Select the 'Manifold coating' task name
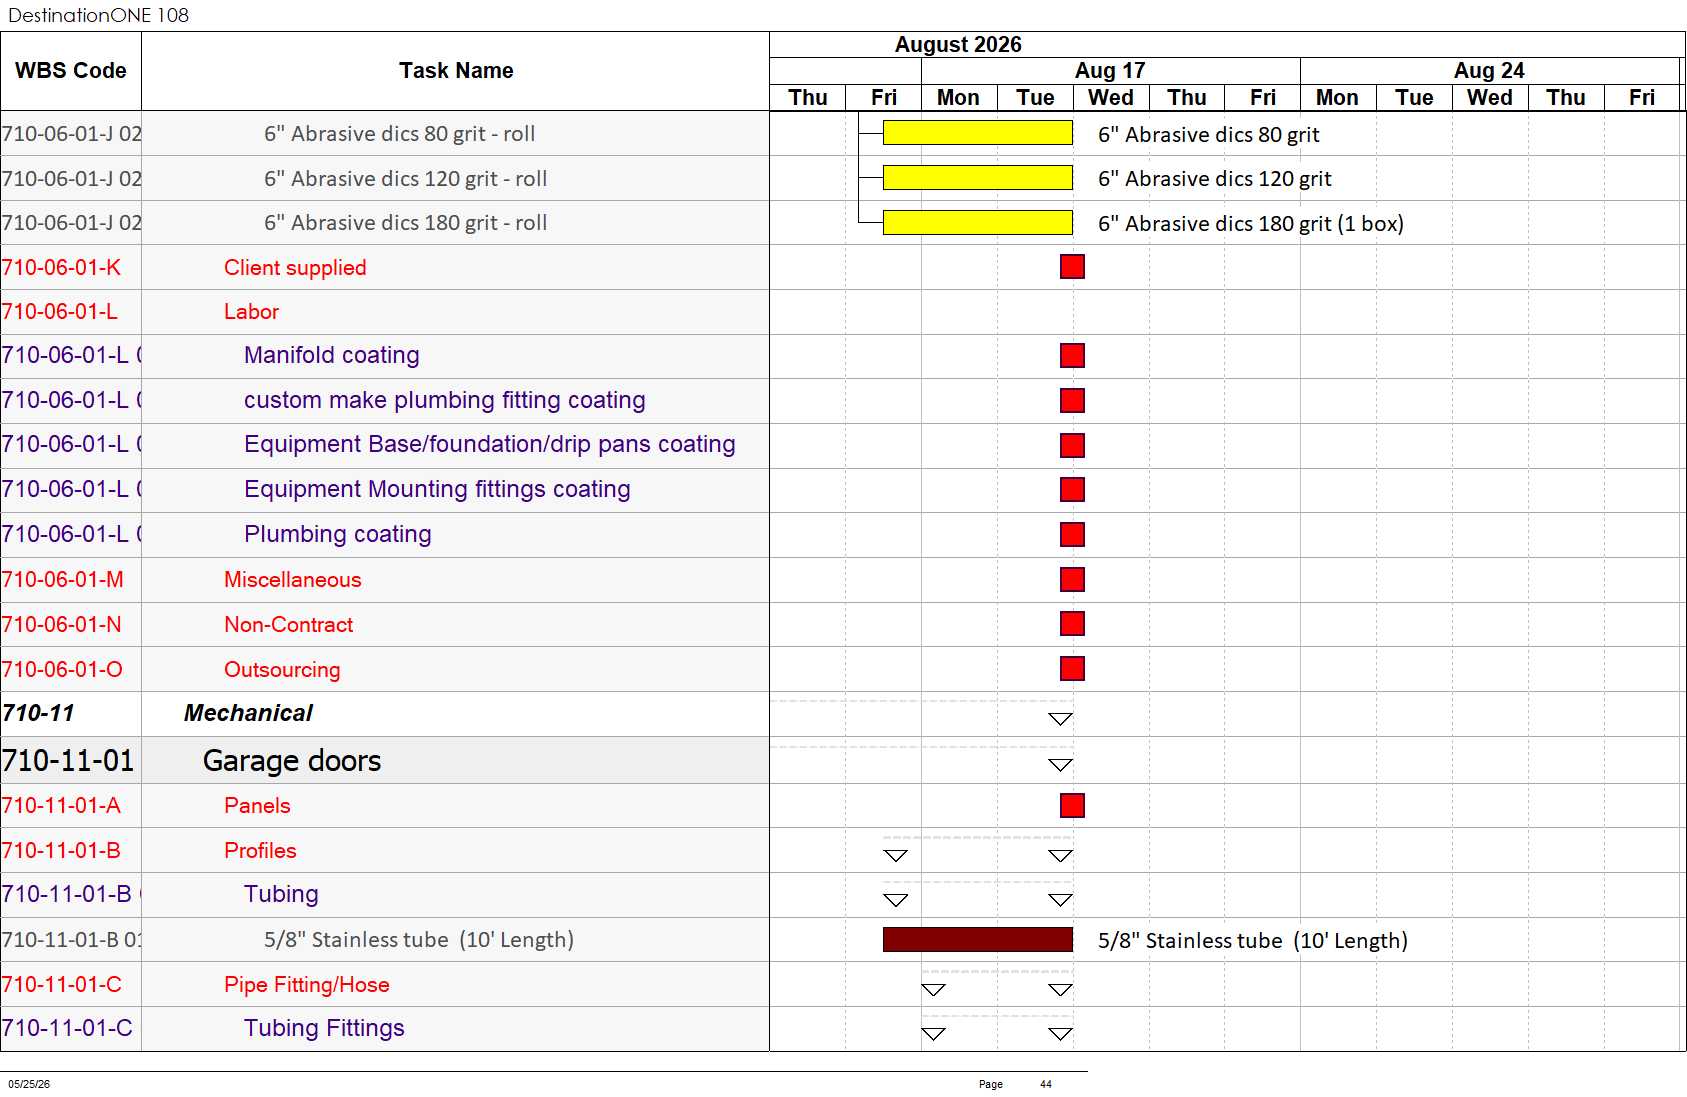Screen dimensions: 1687x1097 click(332, 355)
